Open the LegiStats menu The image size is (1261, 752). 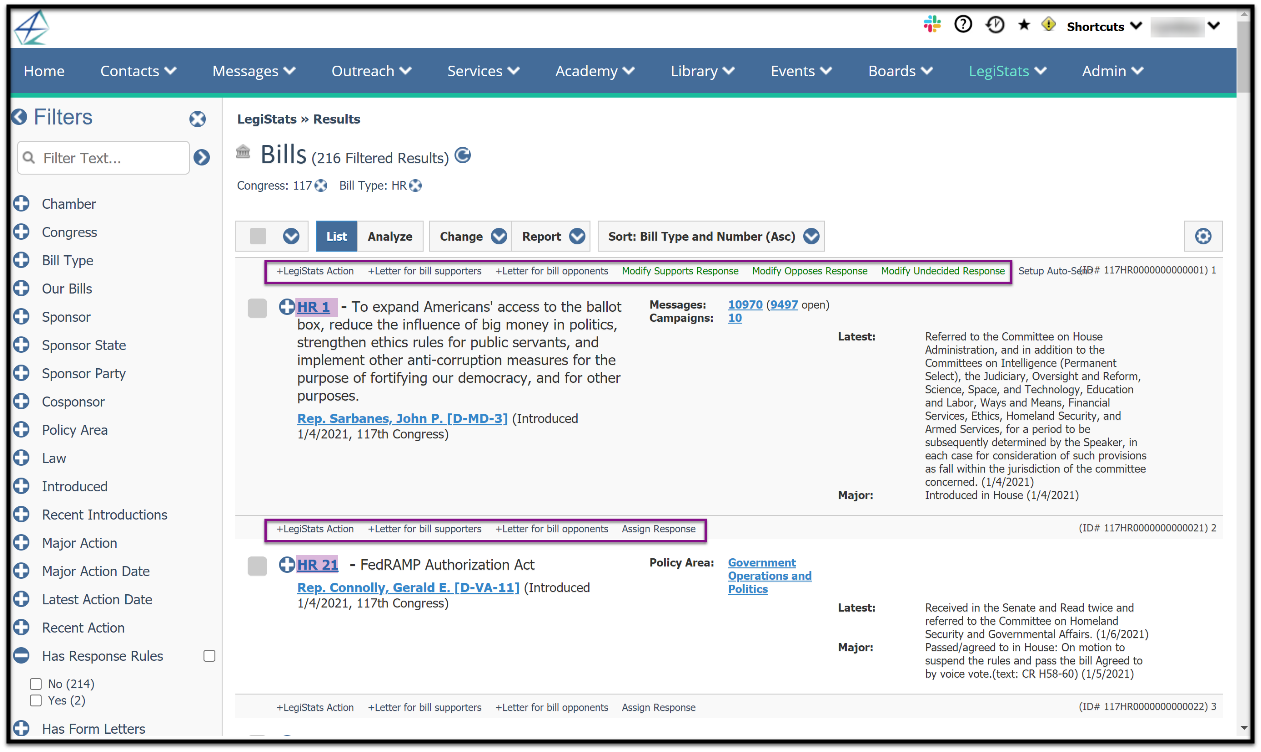click(1007, 71)
